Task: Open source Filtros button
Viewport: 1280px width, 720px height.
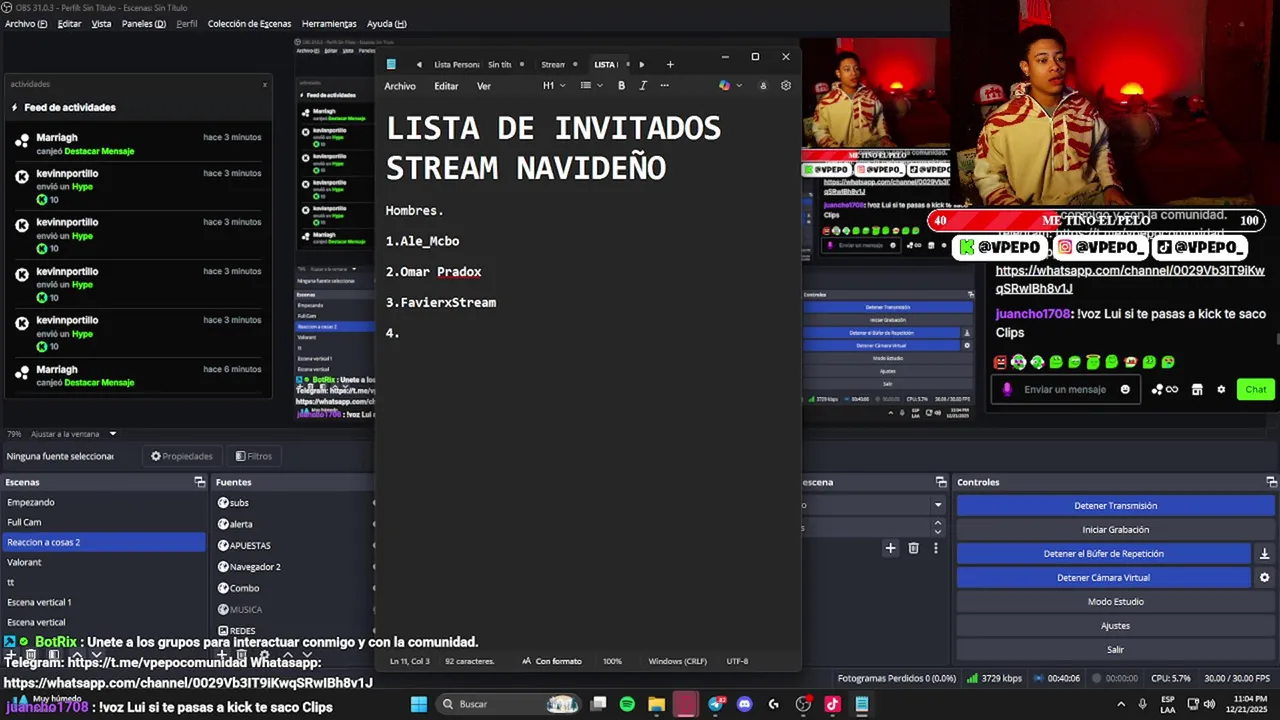Action: 254,456
